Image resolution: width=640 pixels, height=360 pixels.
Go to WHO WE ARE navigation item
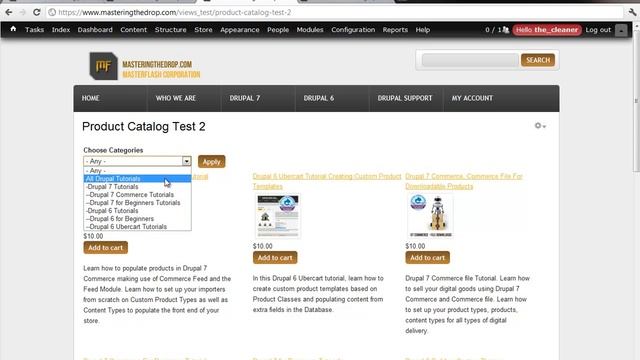click(x=176, y=98)
